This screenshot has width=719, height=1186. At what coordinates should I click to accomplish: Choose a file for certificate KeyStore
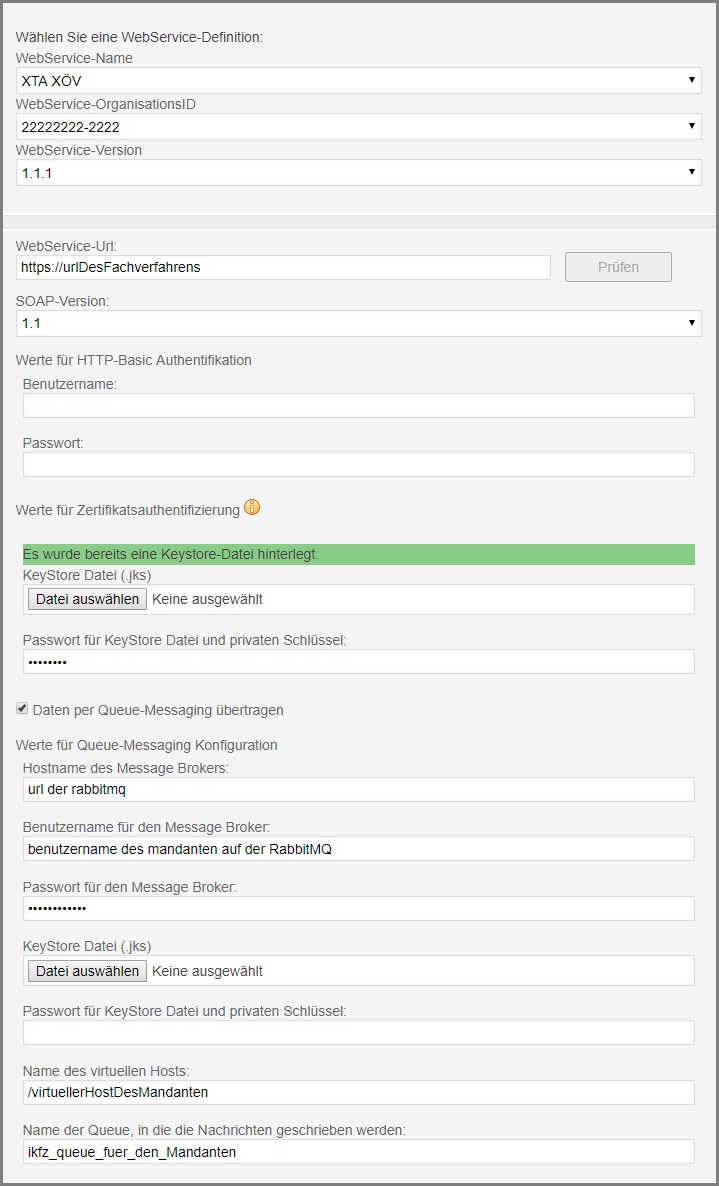pyautogui.click(x=88, y=599)
